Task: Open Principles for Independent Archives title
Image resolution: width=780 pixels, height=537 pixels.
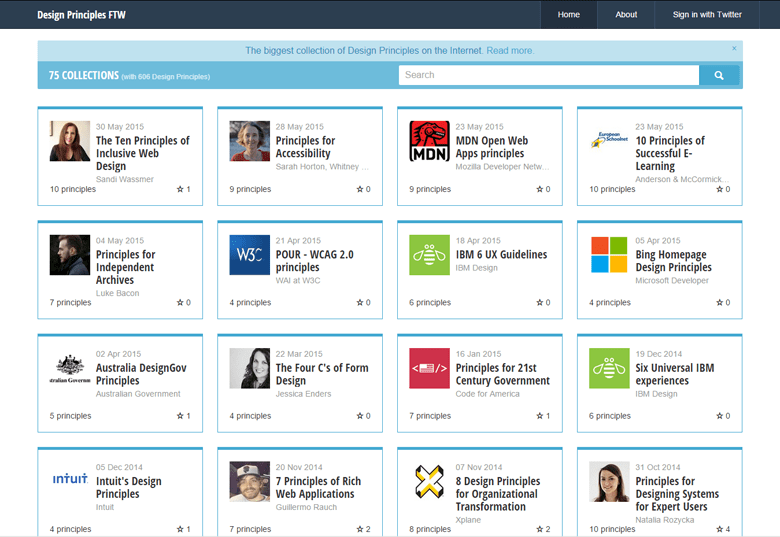Action: click(x=125, y=267)
